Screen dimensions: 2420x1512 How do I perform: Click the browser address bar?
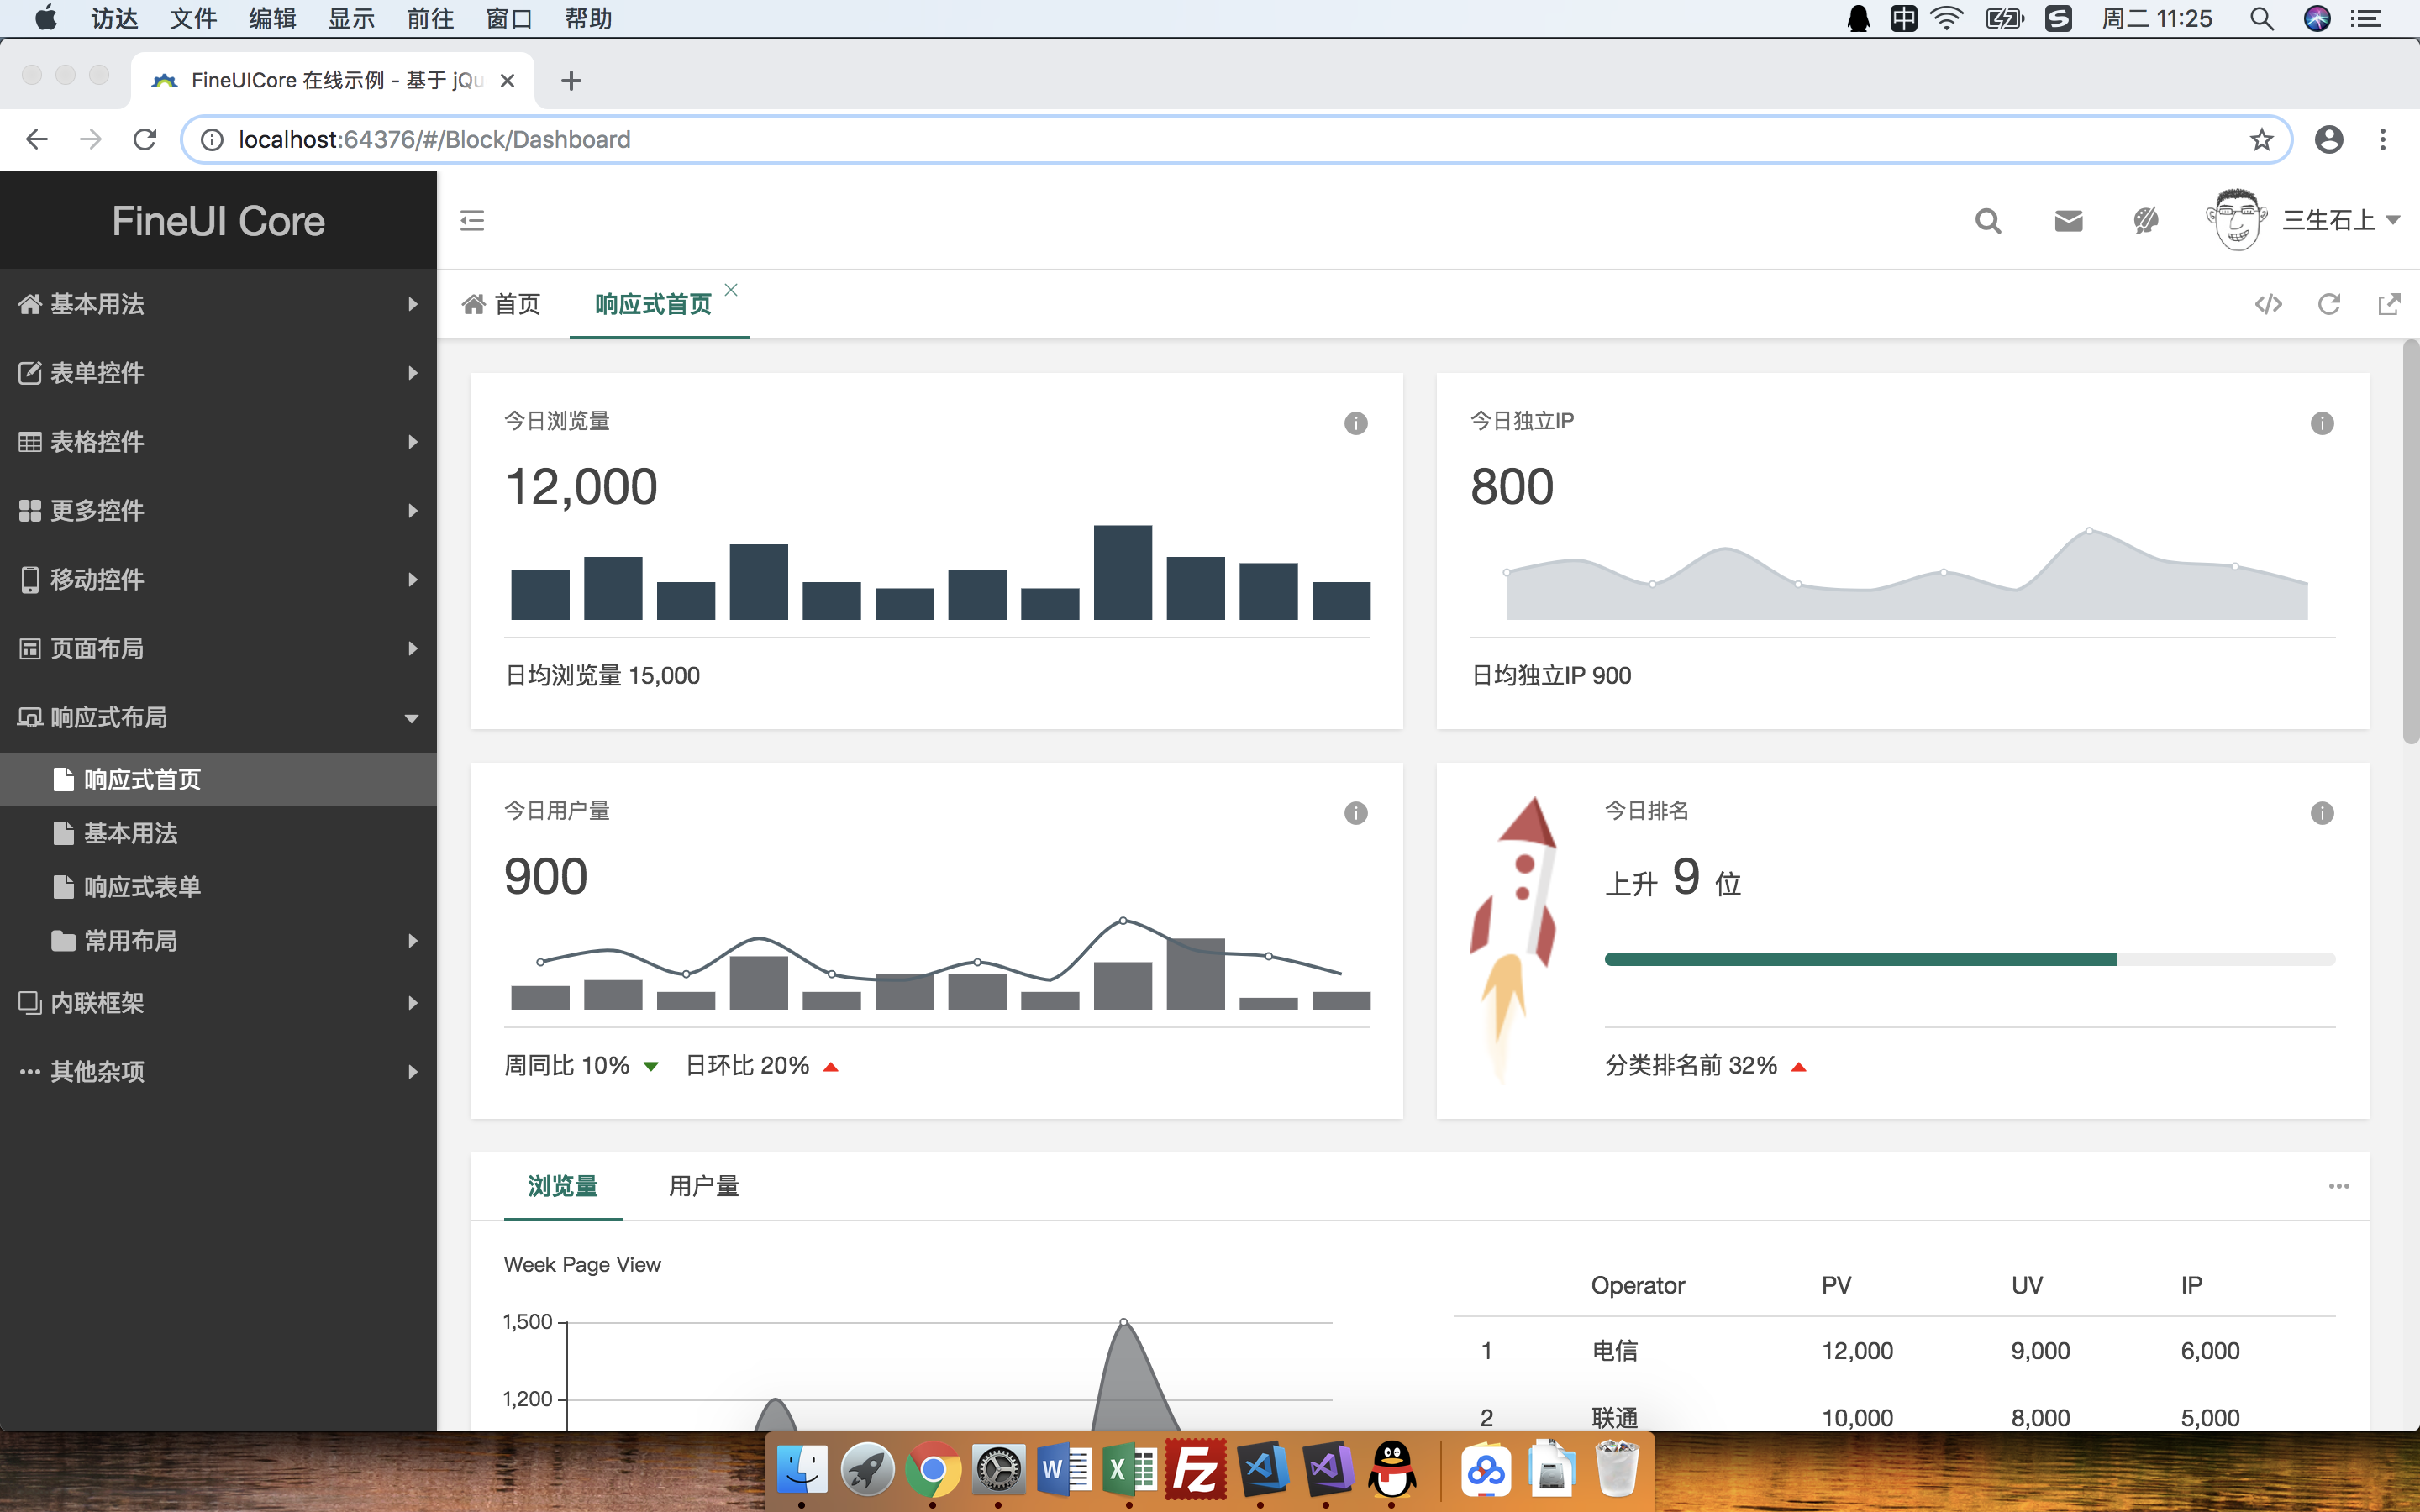(x=1200, y=139)
